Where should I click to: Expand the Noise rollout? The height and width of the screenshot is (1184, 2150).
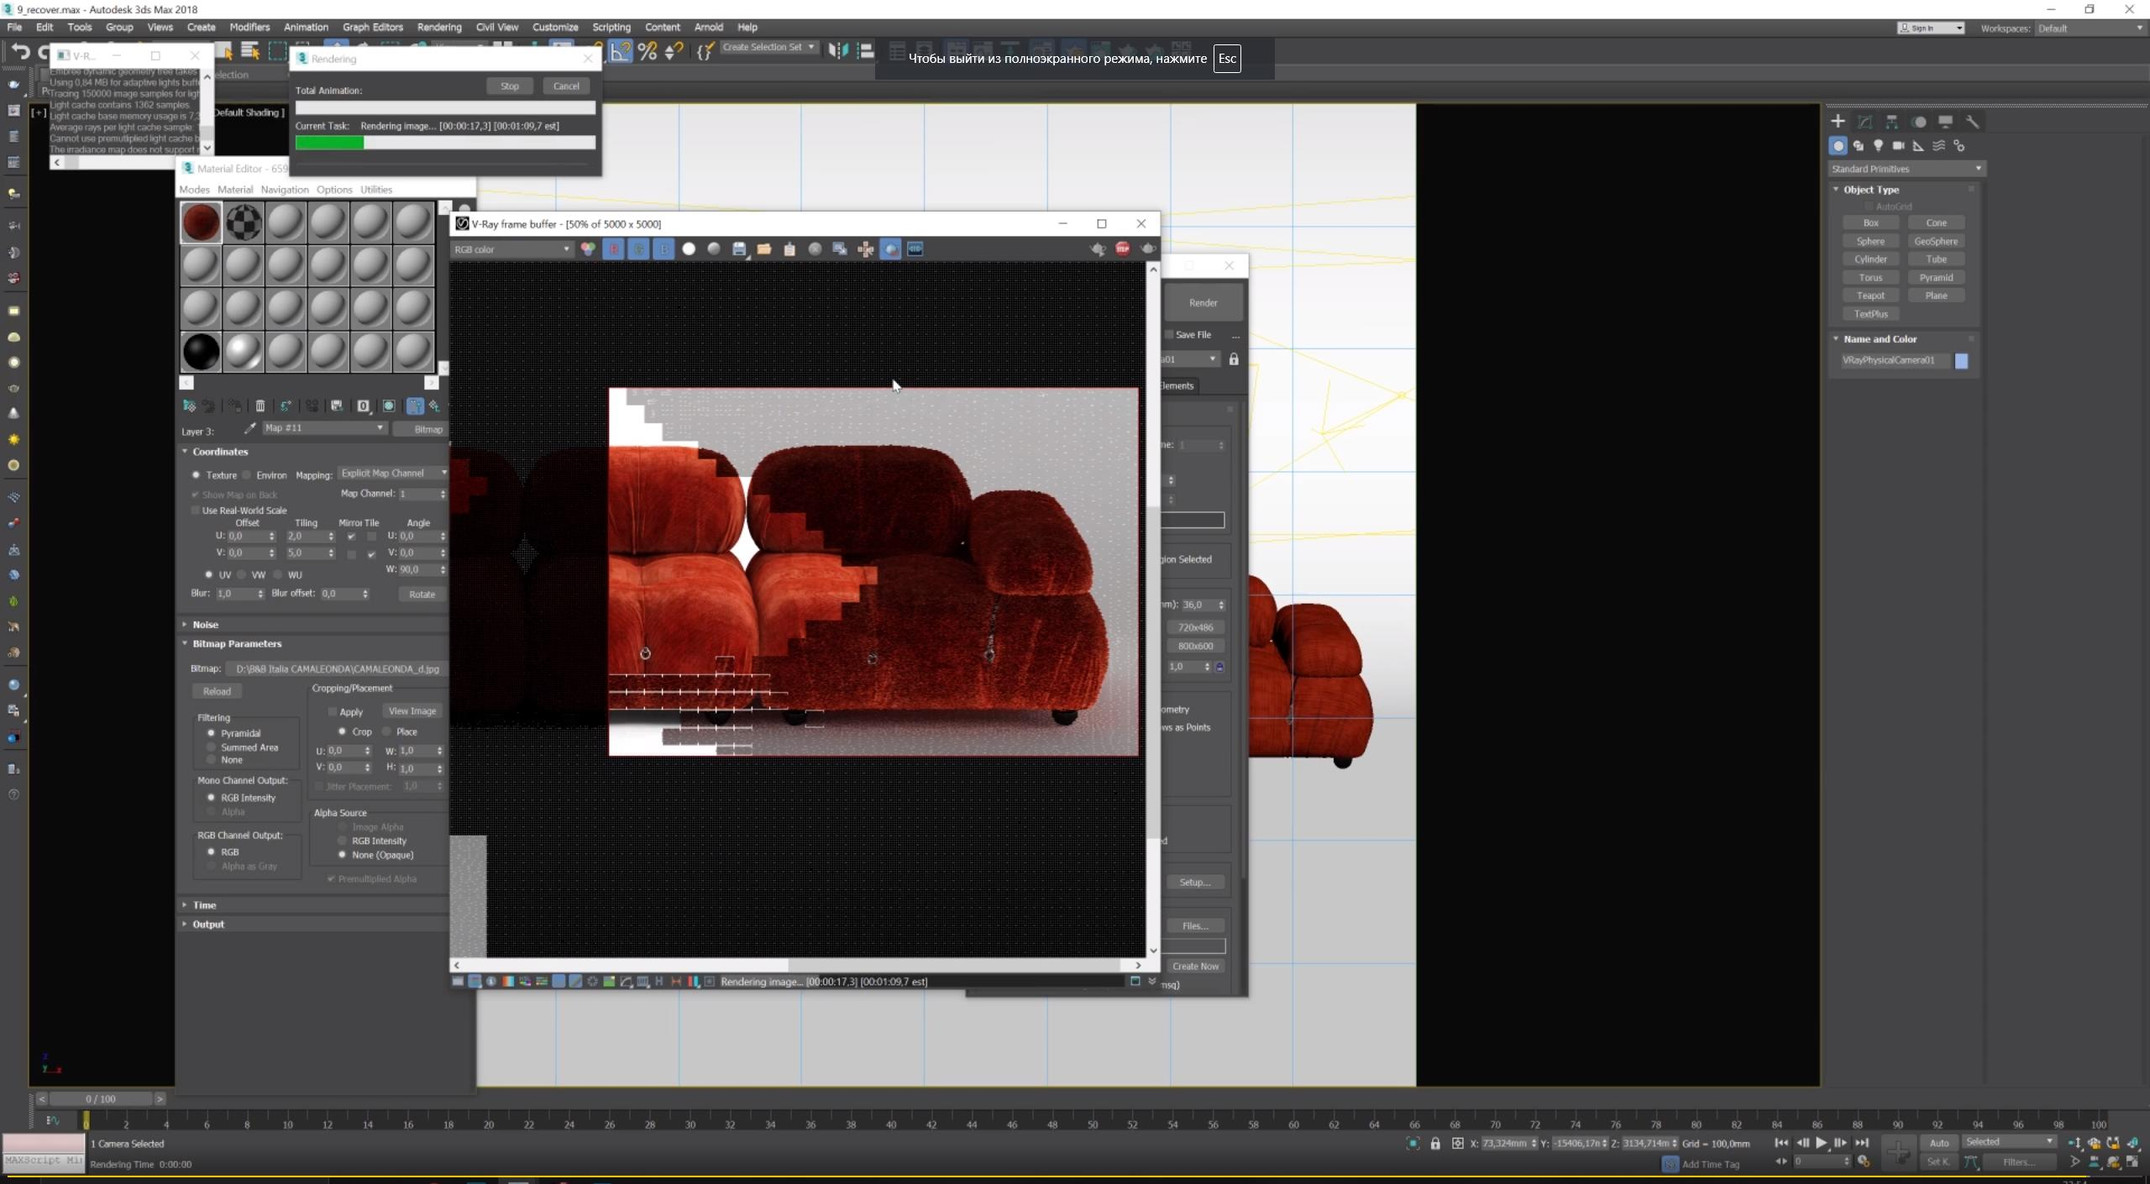[205, 625]
